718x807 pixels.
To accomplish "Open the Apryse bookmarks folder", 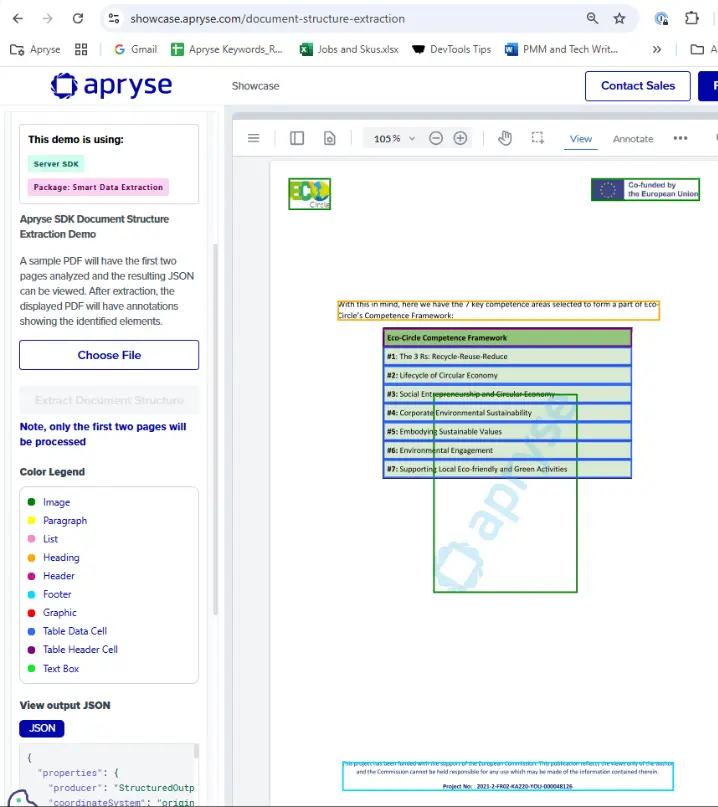I will pyautogui.click(x=35, y=49).
